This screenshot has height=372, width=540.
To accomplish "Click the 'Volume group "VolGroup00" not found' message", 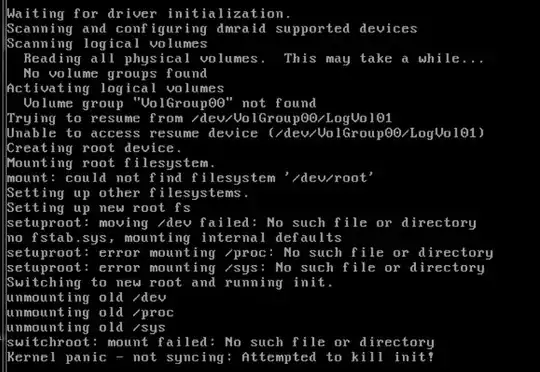I will point(170,104).
